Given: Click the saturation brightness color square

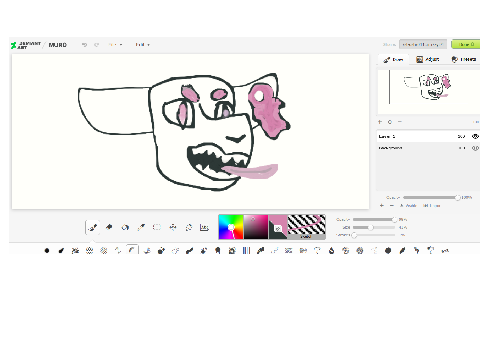Looking at the screenshot, I should (256, 227).
